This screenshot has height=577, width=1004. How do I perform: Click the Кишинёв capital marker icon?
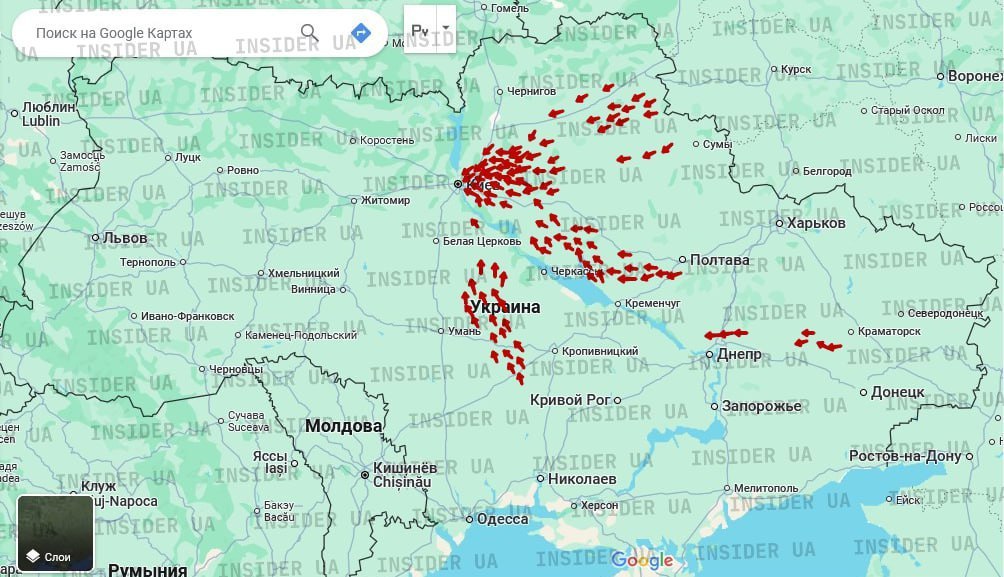coord(364,475)
